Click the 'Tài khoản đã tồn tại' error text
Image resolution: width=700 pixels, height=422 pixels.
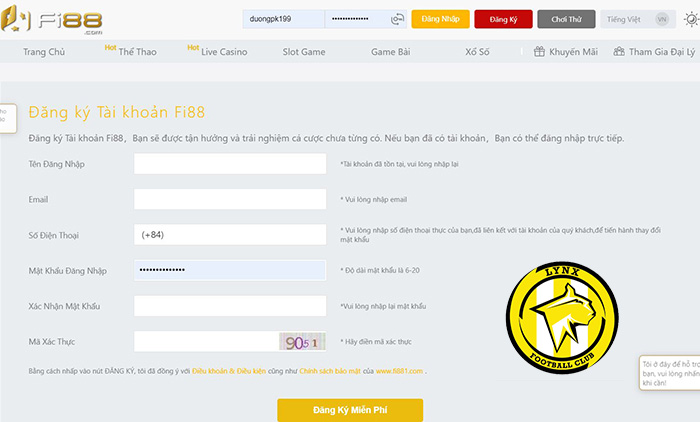(399, 164)
